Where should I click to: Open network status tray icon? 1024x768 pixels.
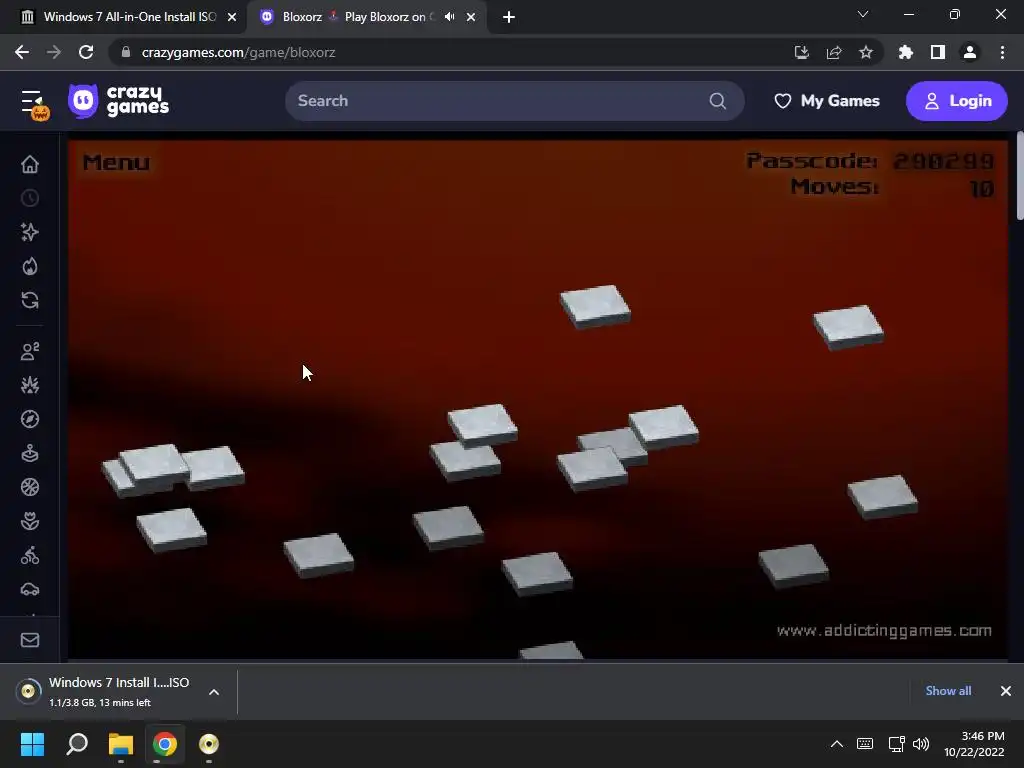896,744
